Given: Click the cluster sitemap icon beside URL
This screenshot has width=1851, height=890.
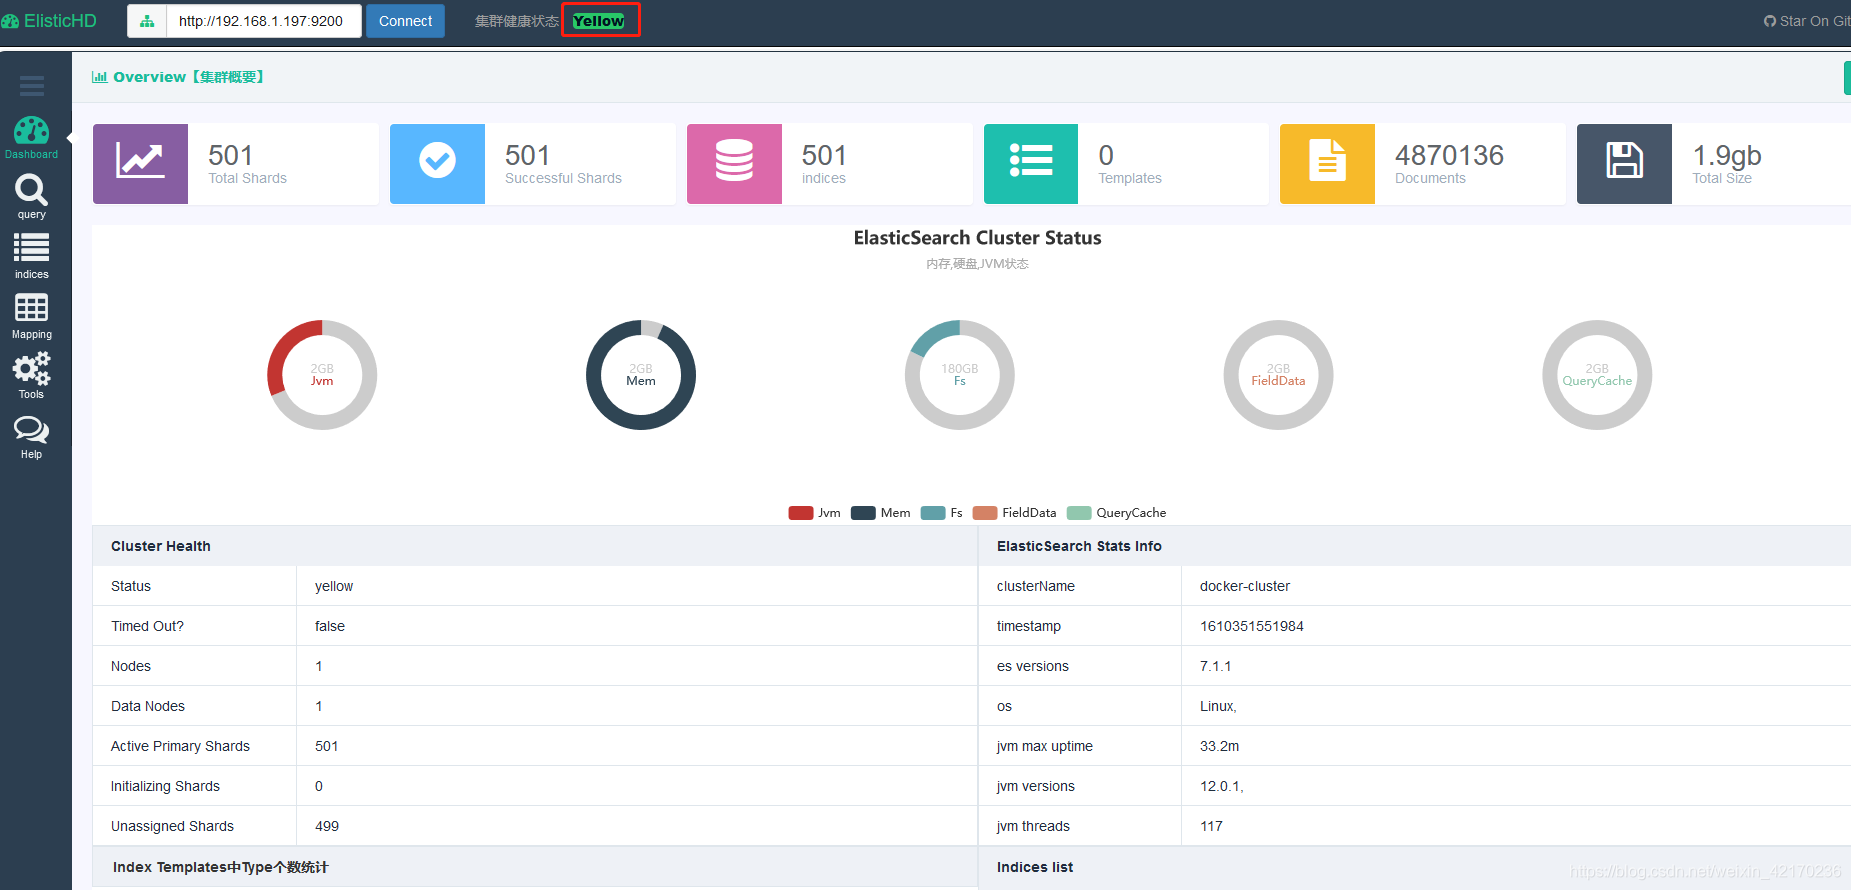Looking at the screenshot, I should (x=147, y=21).
